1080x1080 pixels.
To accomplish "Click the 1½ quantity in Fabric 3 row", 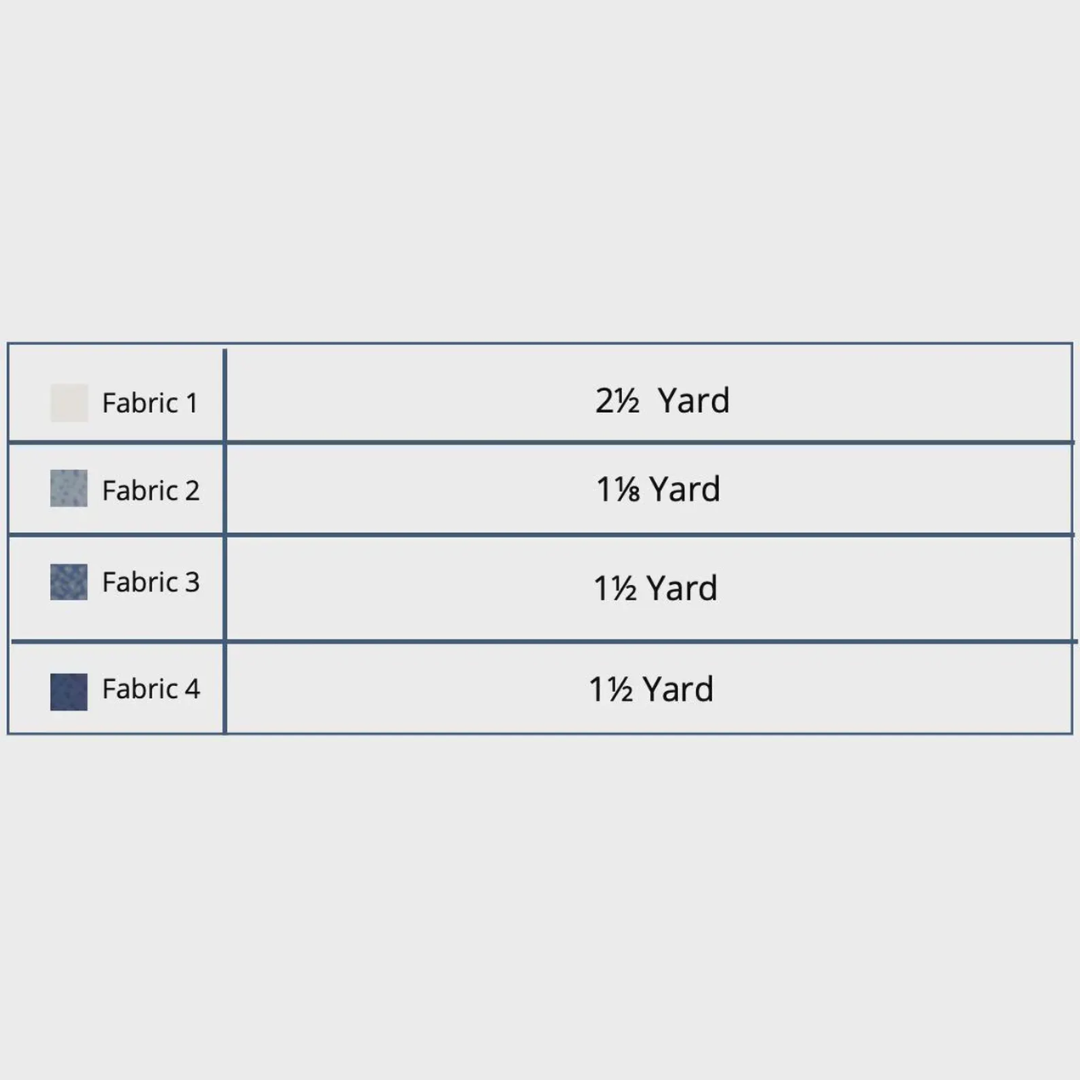I will 615,588.
